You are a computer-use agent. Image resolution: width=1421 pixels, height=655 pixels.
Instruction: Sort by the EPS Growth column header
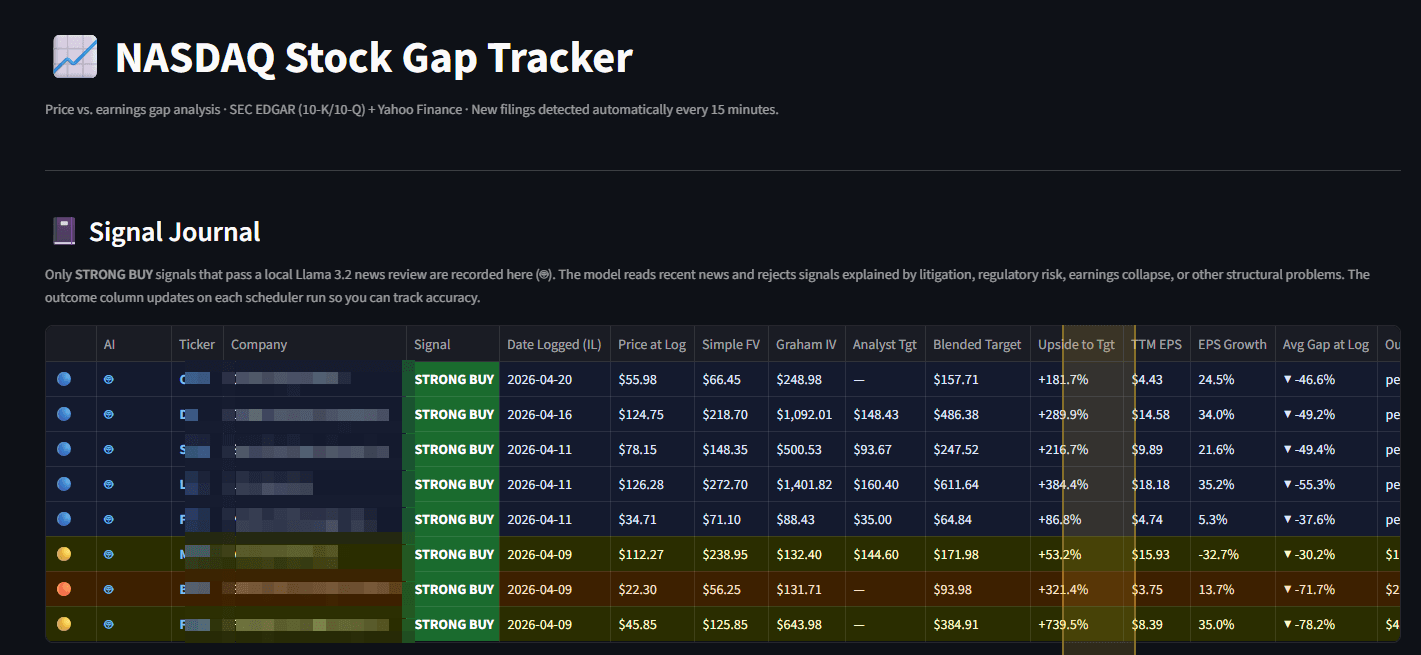click(1232, 344)
